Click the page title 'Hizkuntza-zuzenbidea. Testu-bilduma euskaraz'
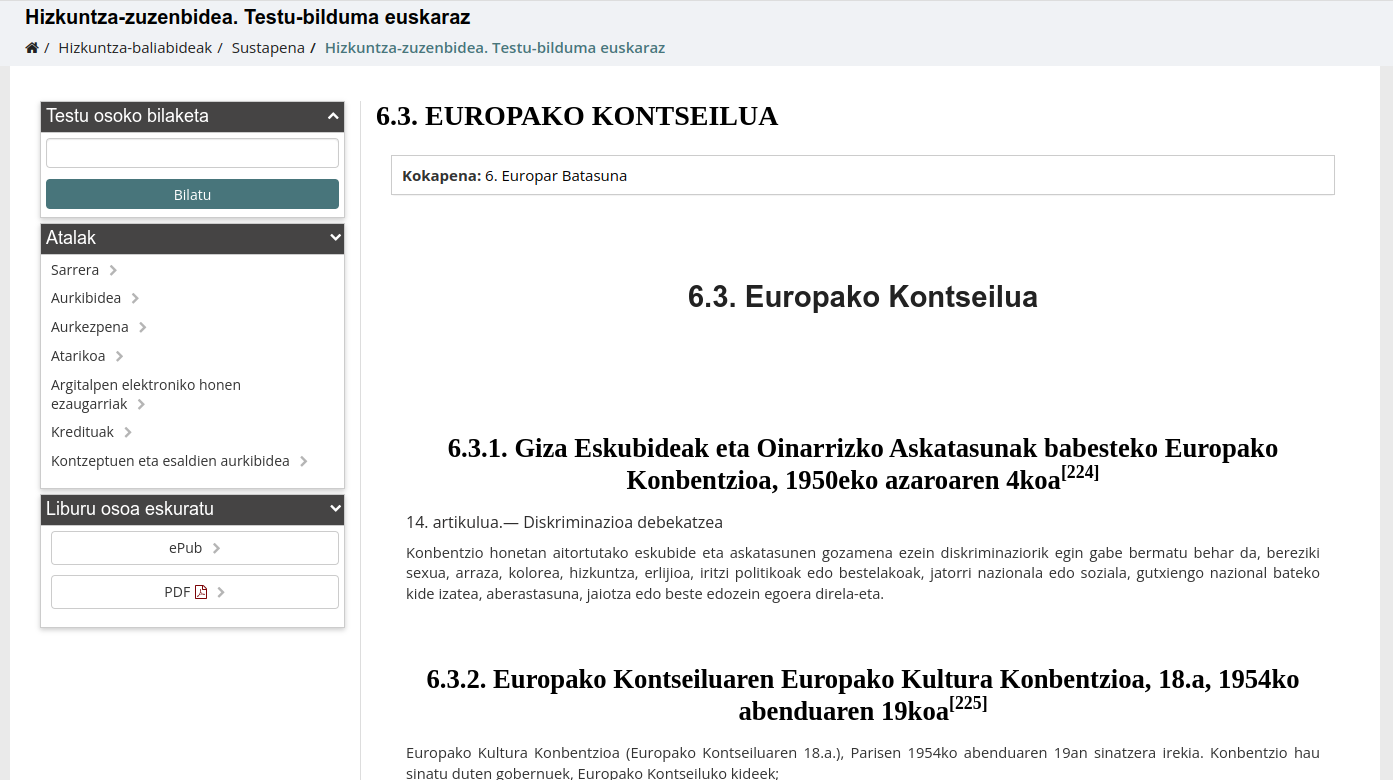The height and width of the screenshot is (780, 1393). [248, 17]
